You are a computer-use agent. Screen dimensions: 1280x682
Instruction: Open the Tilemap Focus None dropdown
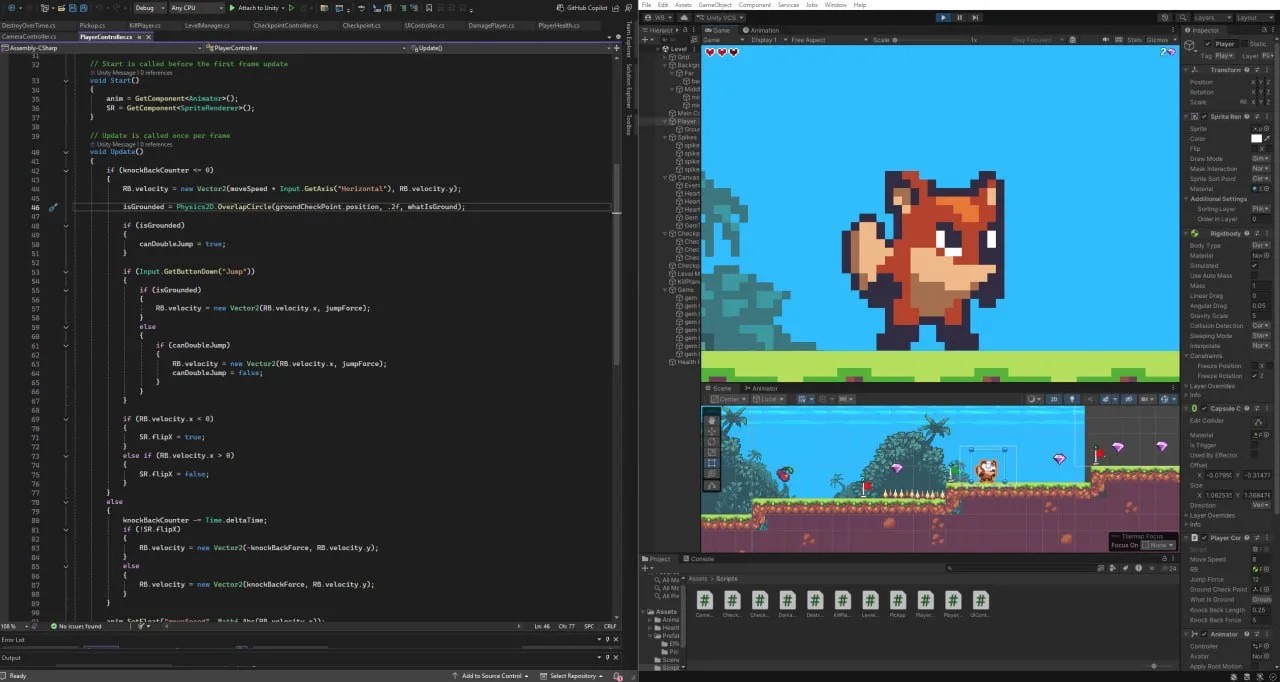[1157, 545]
